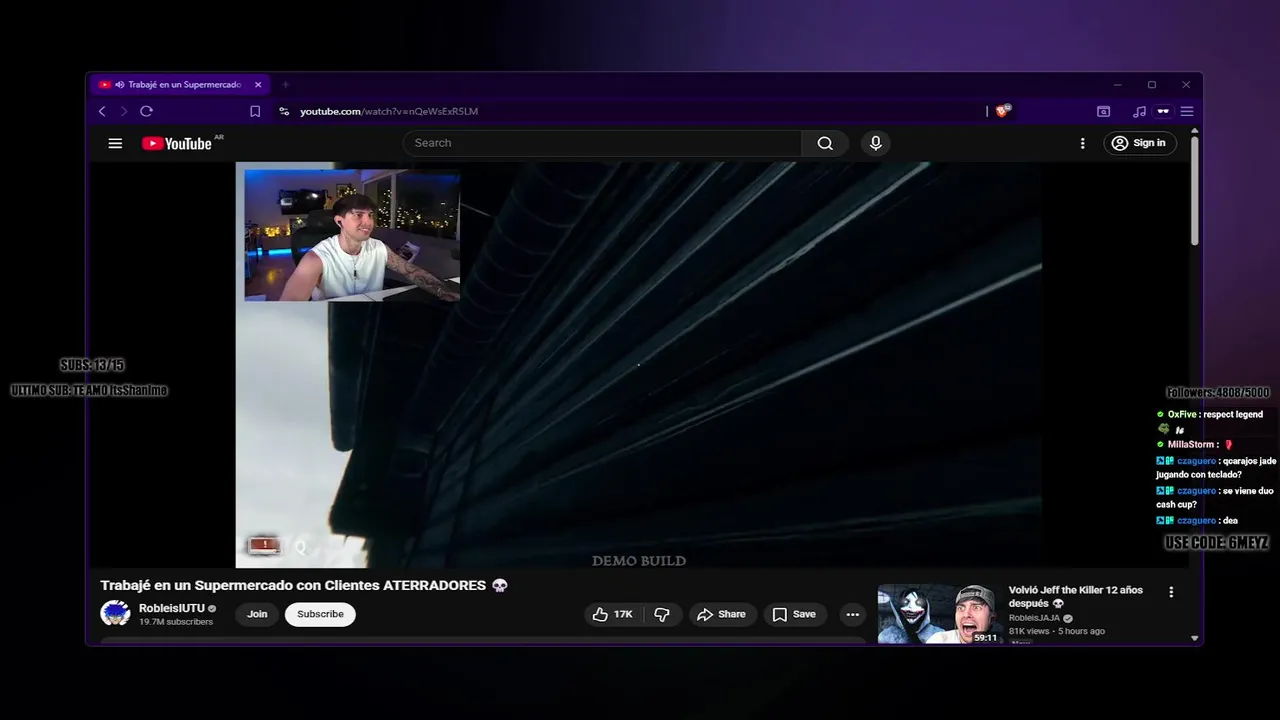Click the browser forward arrow
The image size is (1280, 720).
coord(124,111)
